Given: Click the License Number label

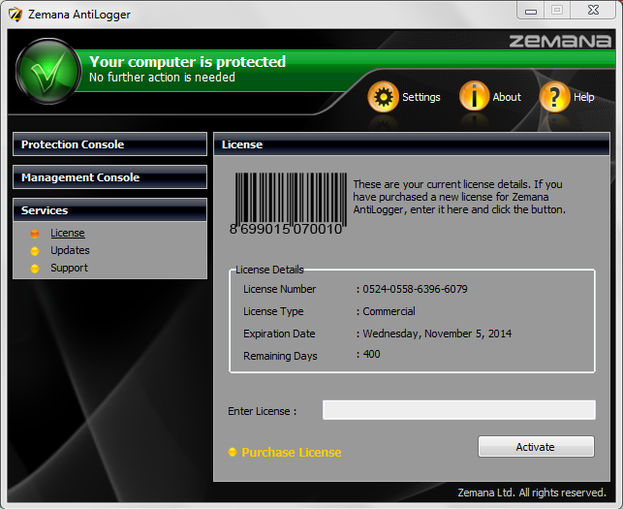Looking at the screenshot, I should point(279,289).
